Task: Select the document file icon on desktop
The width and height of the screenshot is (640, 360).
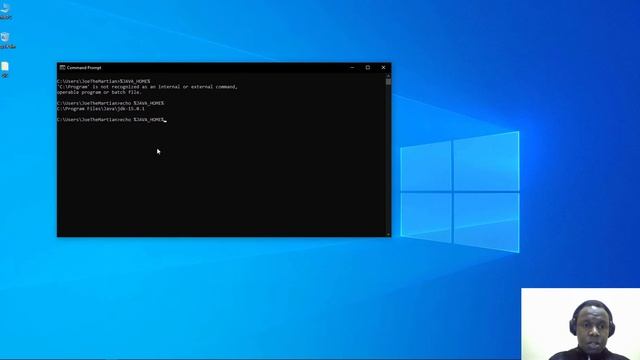Action: click(5, 69)
